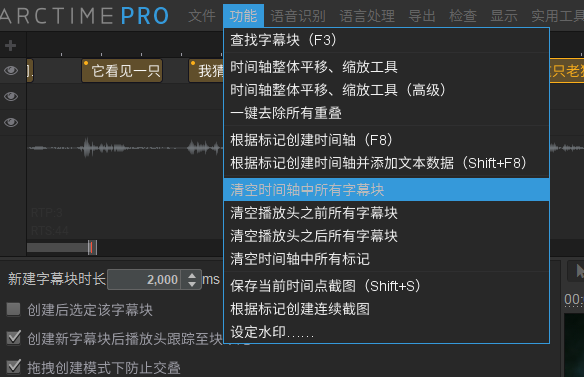Open the 检查 menu

click(x=463, y=16)
